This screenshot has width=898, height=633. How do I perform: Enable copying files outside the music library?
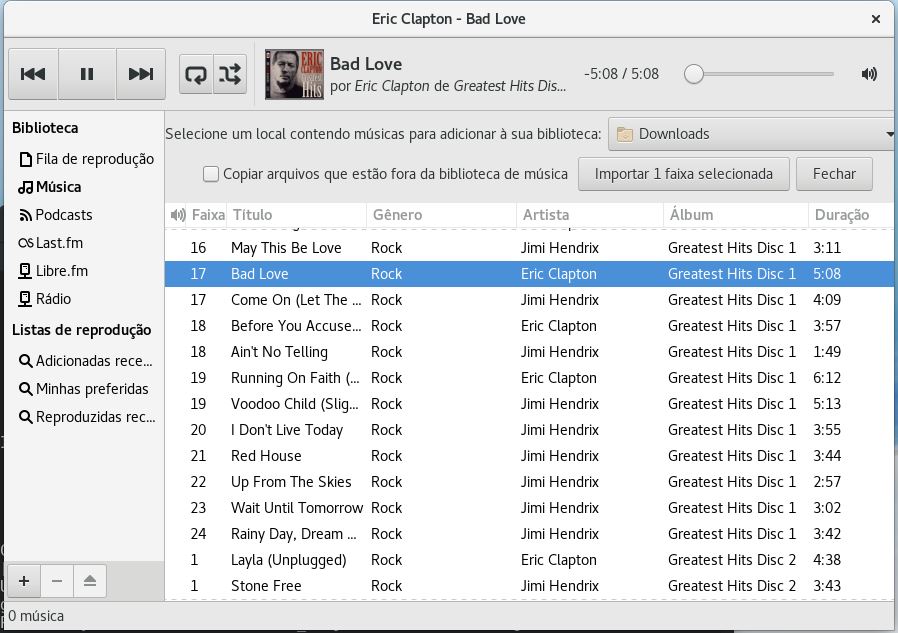coord(211,174)
